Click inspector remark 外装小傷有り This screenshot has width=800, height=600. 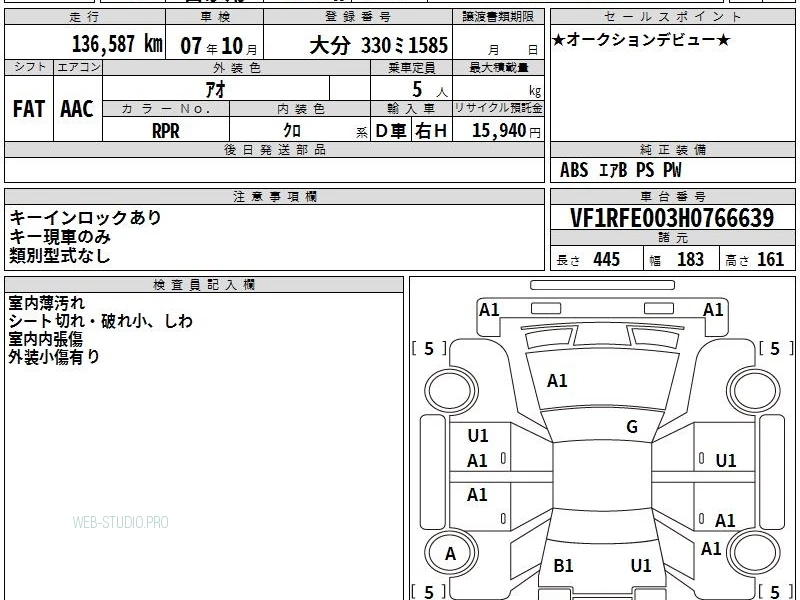click(54, 357)
